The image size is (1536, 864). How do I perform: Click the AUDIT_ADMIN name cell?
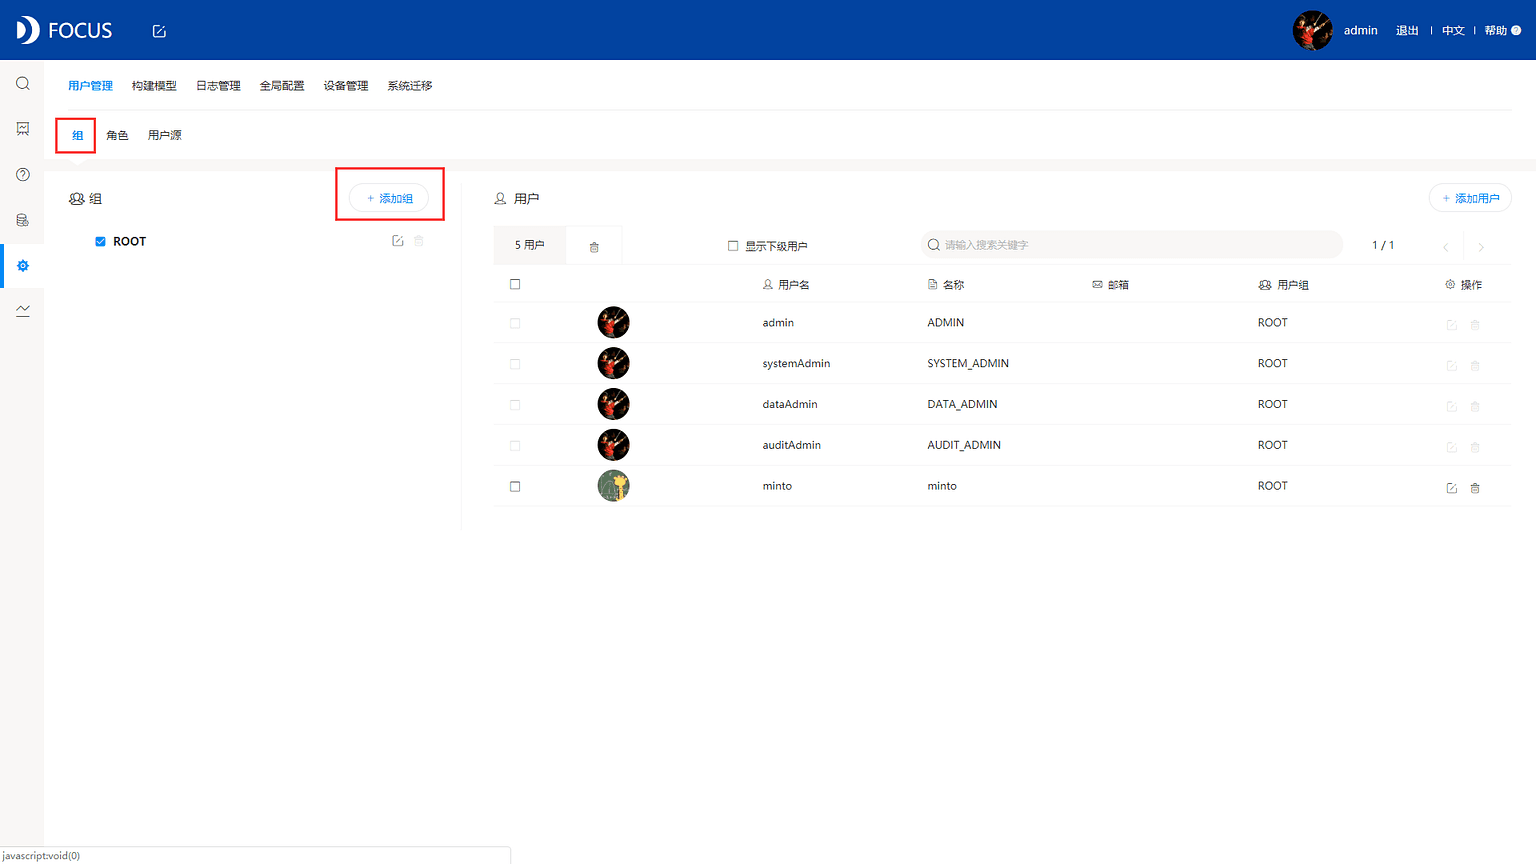(x=964, y=445)
